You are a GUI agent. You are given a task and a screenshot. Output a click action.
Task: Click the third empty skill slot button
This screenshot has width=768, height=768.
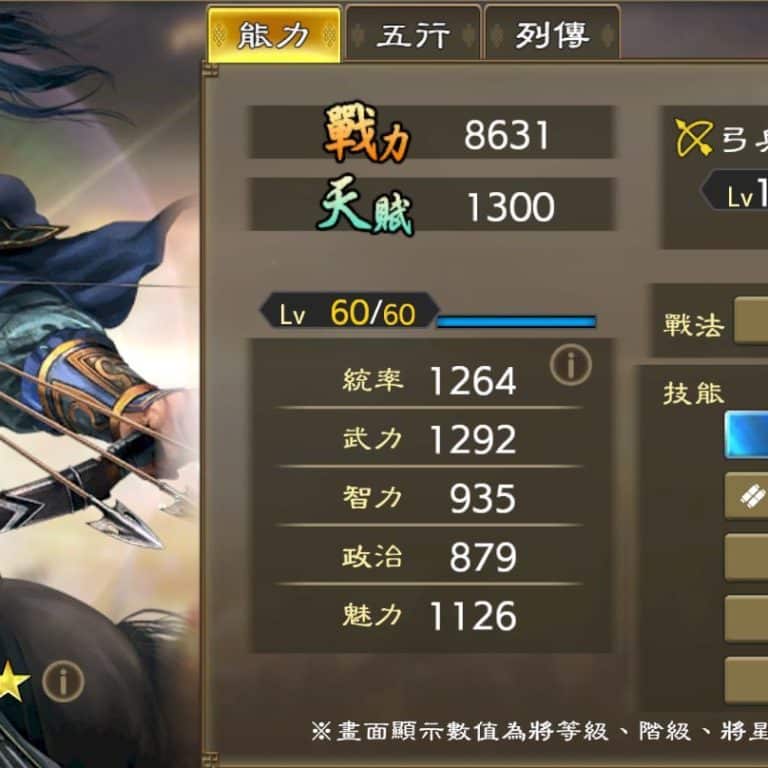pyautogui.click(x=746, y=680)
